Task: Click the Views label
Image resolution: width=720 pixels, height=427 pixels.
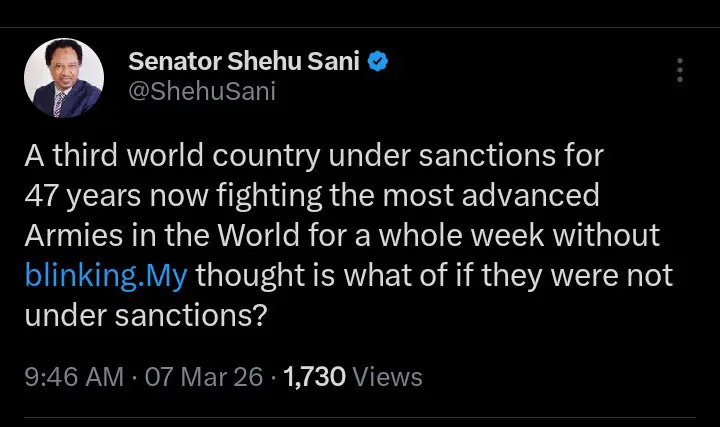Action: [x=387, y=377]
